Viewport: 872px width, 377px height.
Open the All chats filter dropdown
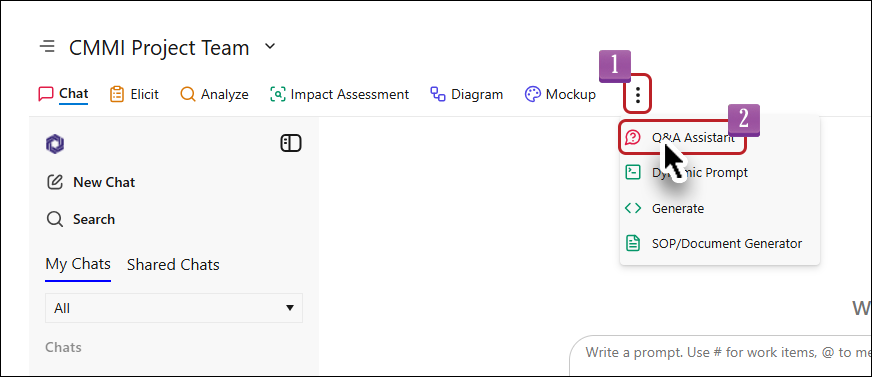[x=174, y=308]
